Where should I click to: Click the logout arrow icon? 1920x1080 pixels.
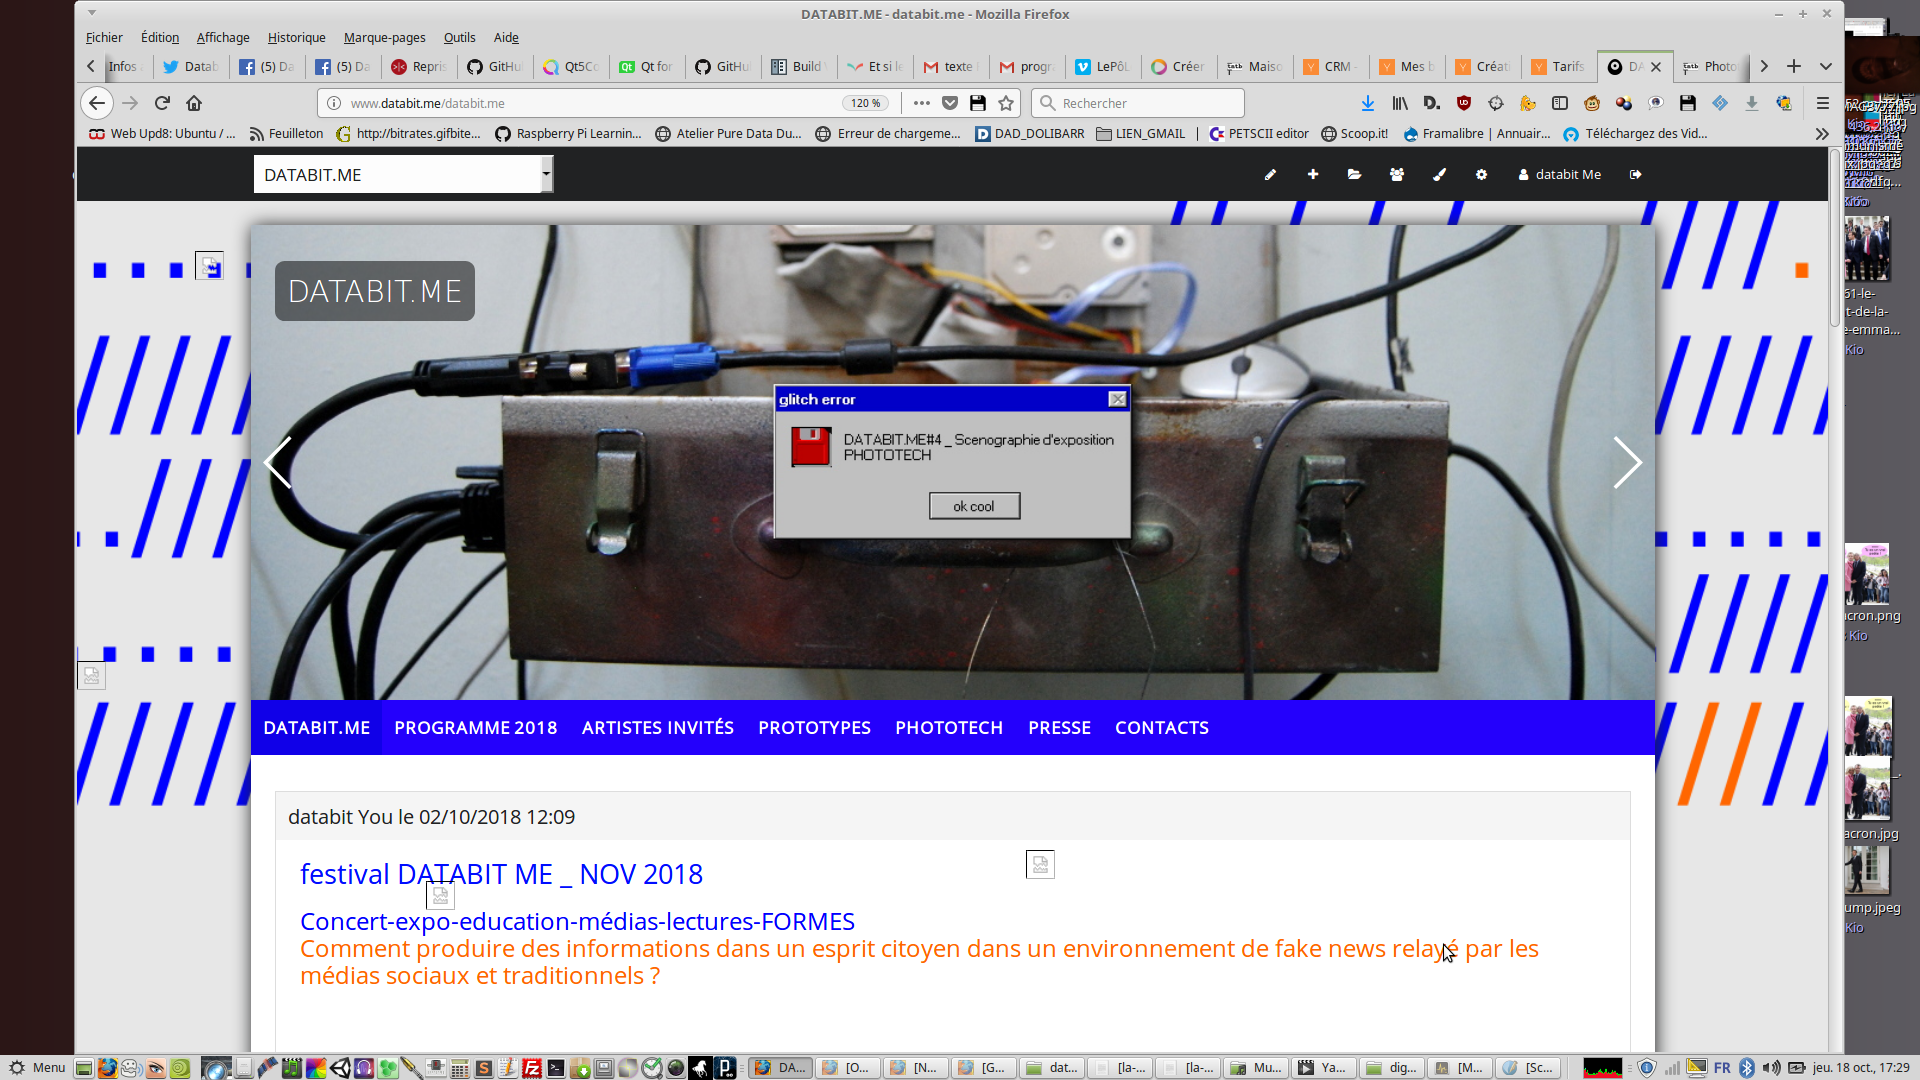click(x=1636, y=174)
